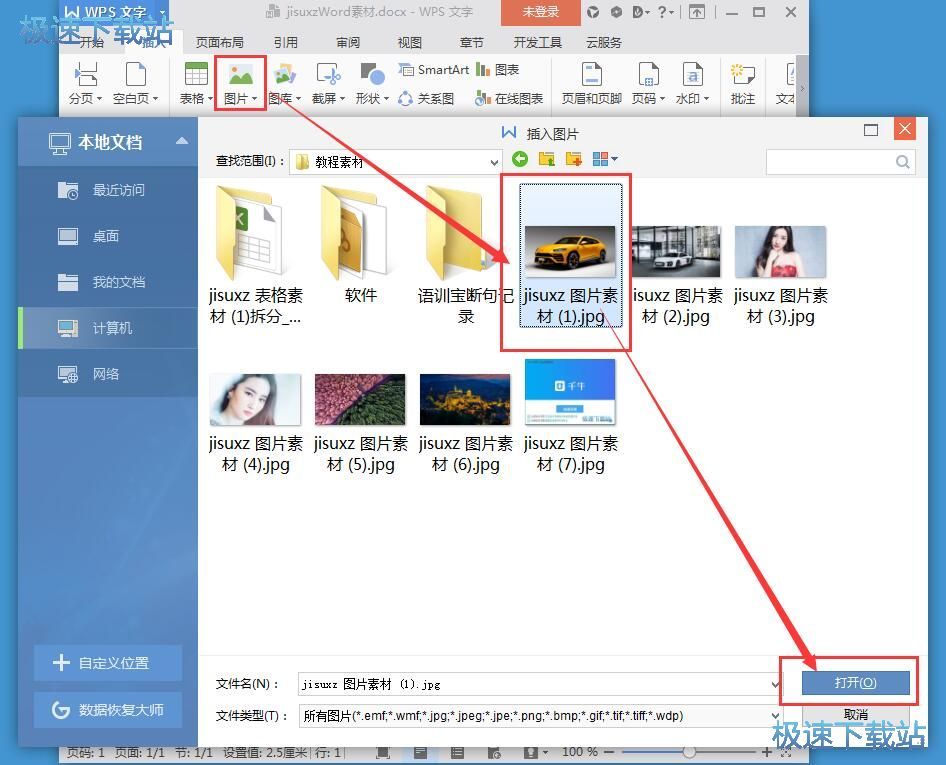Select 计算机 computer location
This screenshot has height=765, width=946.
tap(107, 328)
